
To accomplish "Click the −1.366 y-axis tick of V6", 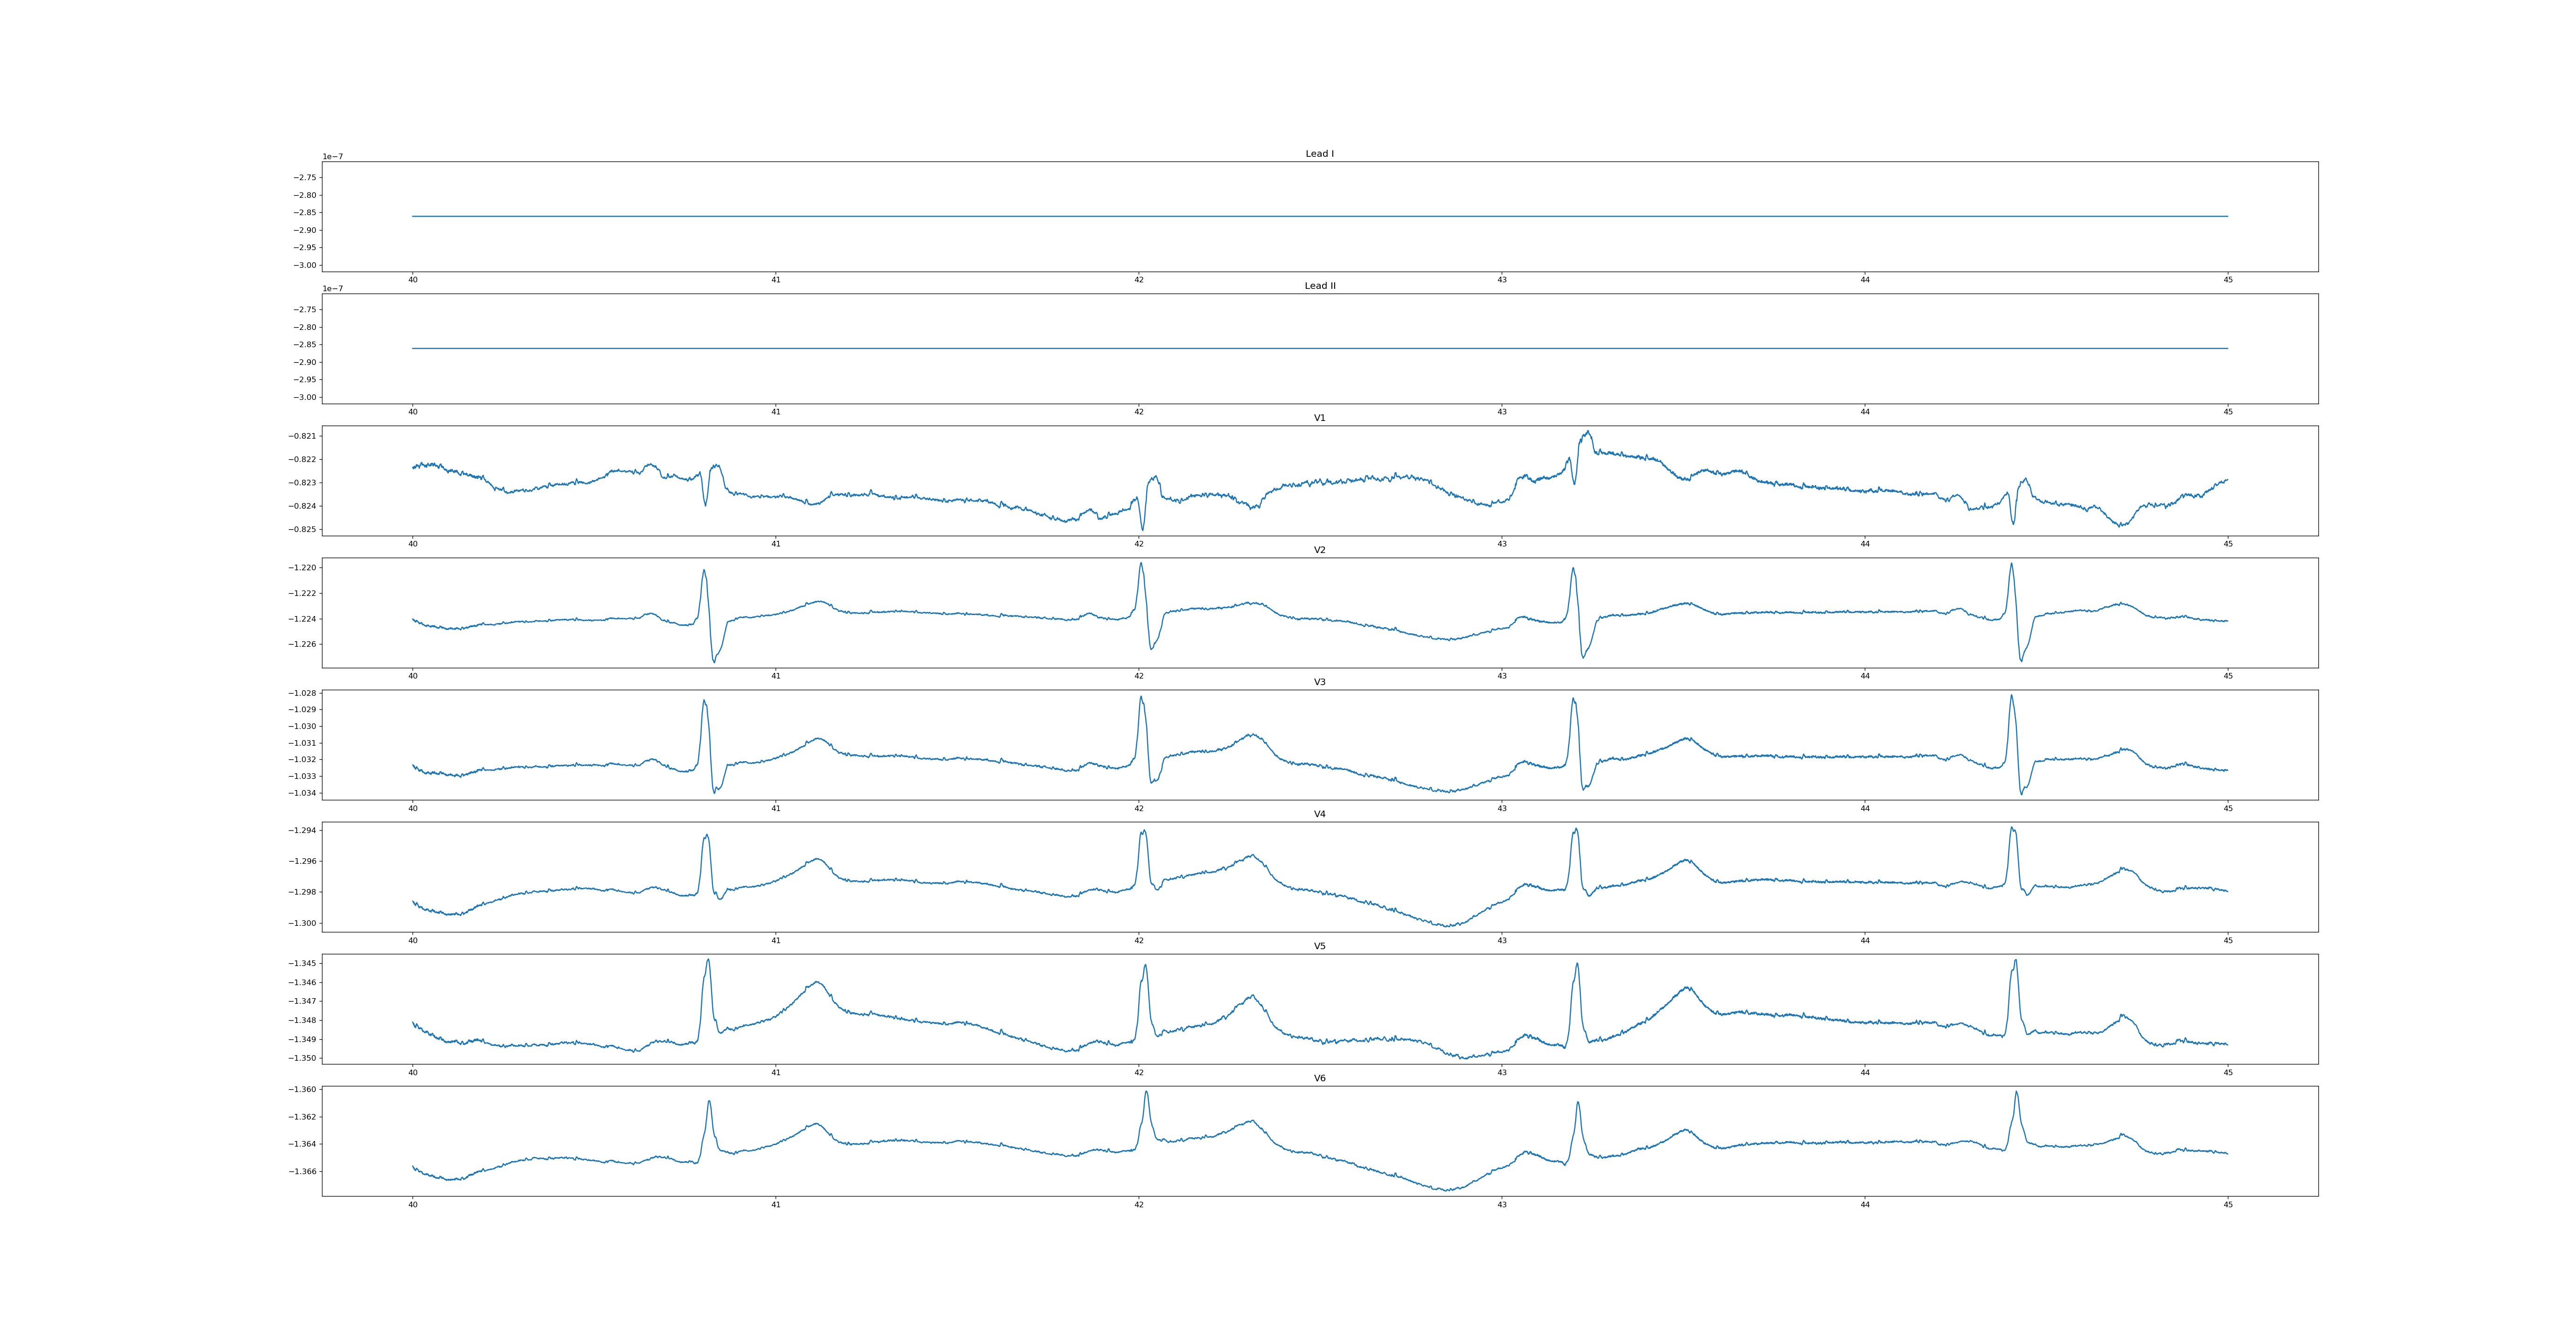I will [x=302, y=1171].
